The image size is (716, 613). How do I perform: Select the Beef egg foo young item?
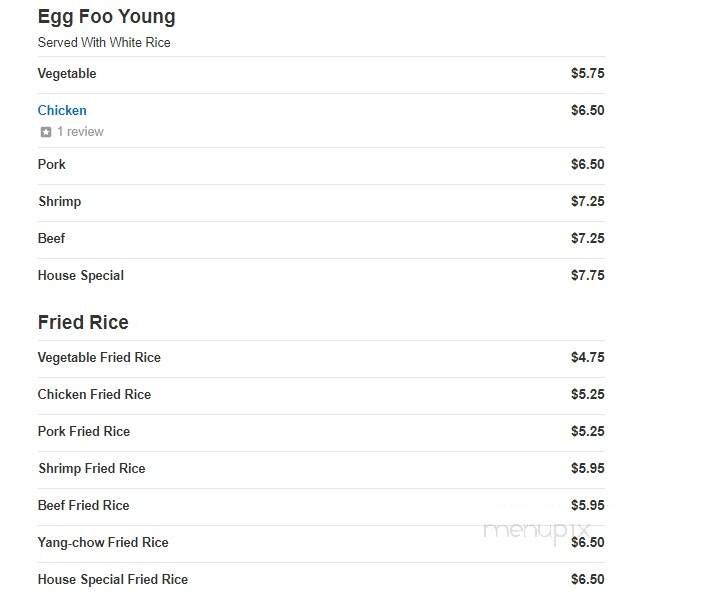(51, 238)
